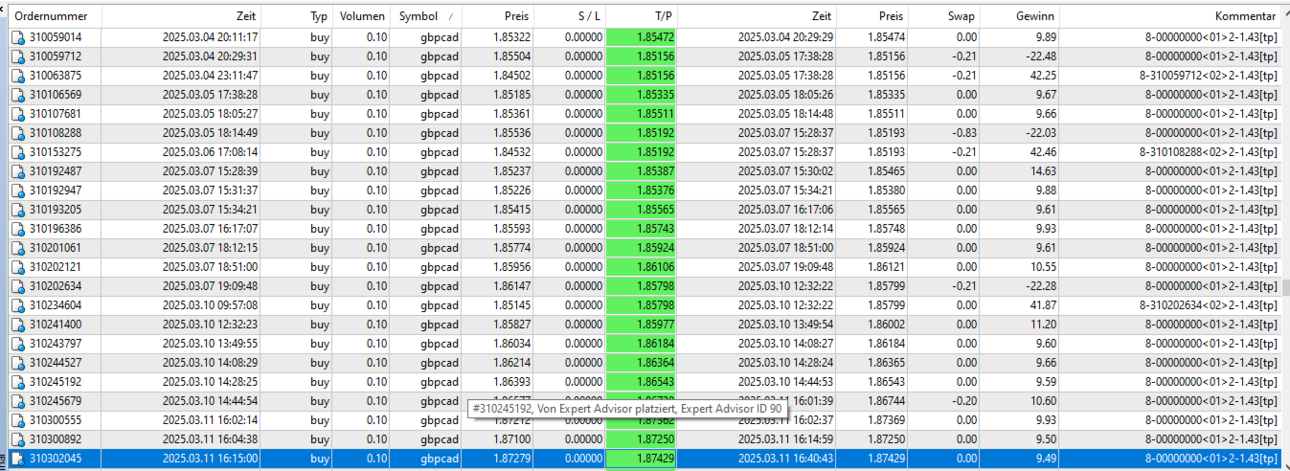Select the trade icon of order 310063875
This screenshot has height=471, width=1290.
18,75
